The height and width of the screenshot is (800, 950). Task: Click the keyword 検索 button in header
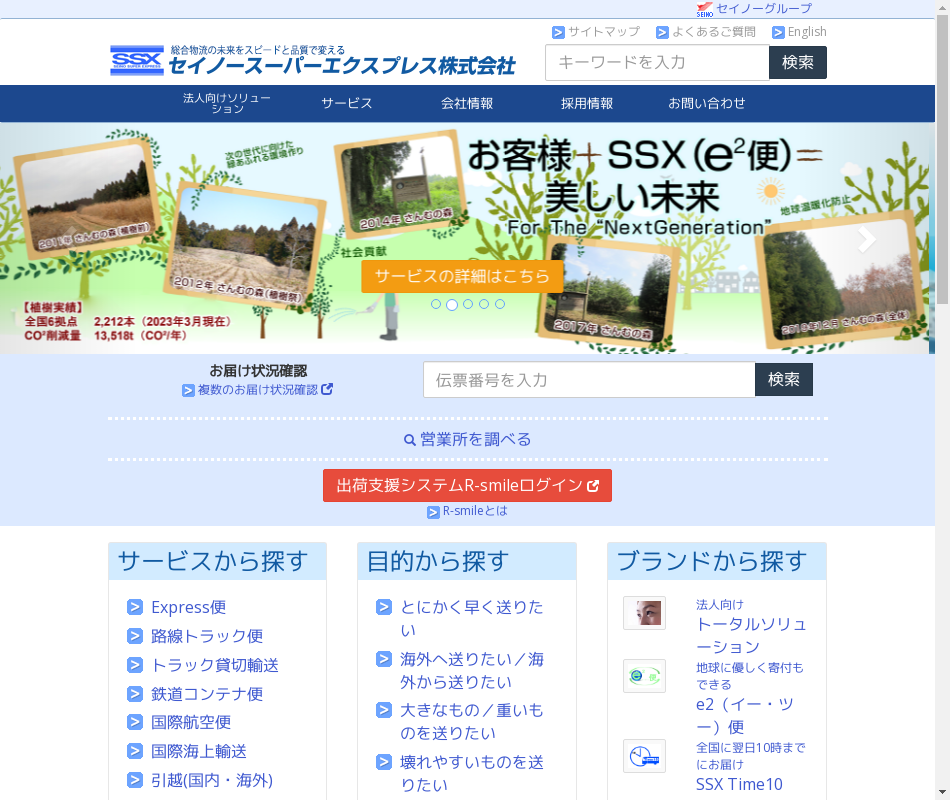coord(797,62)
